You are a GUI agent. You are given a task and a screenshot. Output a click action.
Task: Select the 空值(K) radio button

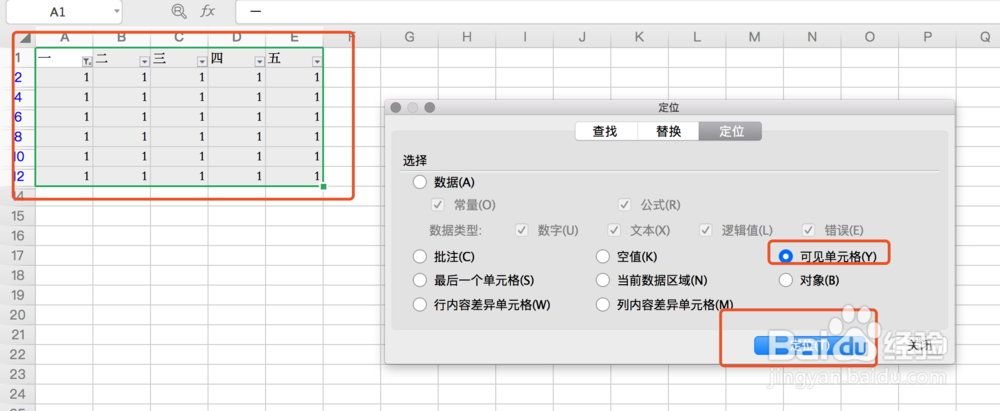pyautogui.click(x=603, y=257)
